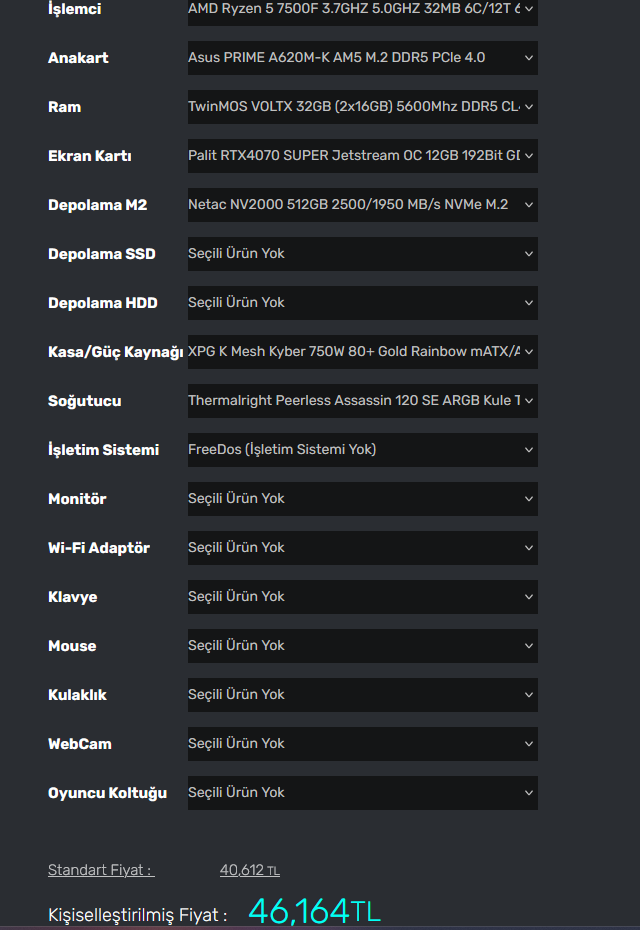Expand the WebCam dropdown
640x930 pixels.
pos(362,744)
